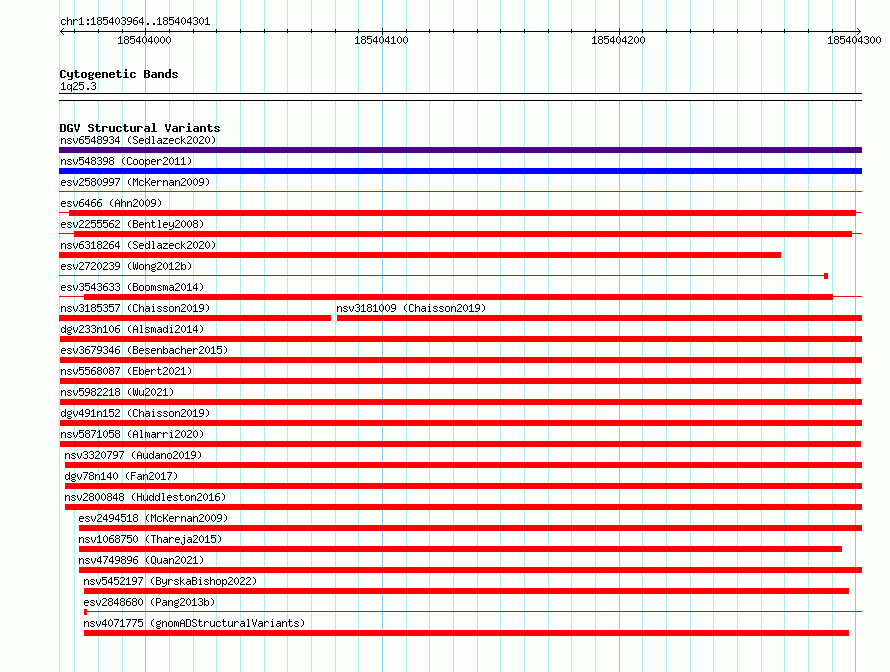Select the esv2494518 (McKernan2009) label
The width and height of the screenshot is (890, 672).
153,518
